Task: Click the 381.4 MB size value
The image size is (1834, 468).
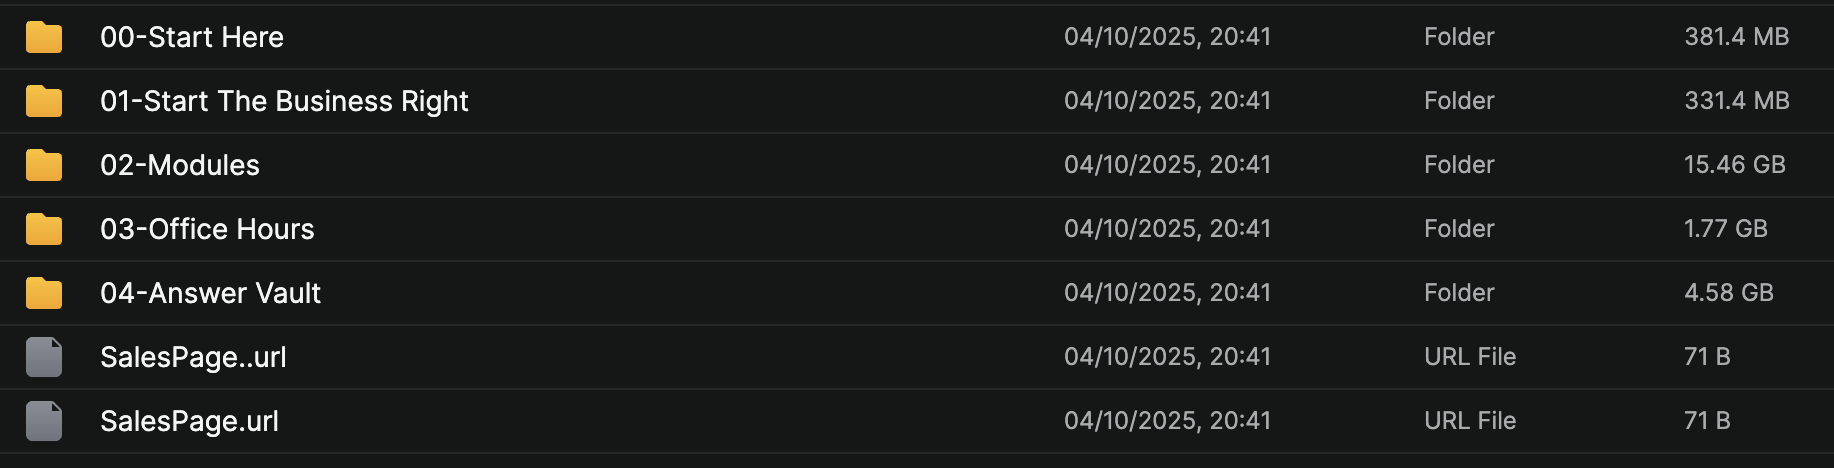Action: click(x=1736, y=37)
